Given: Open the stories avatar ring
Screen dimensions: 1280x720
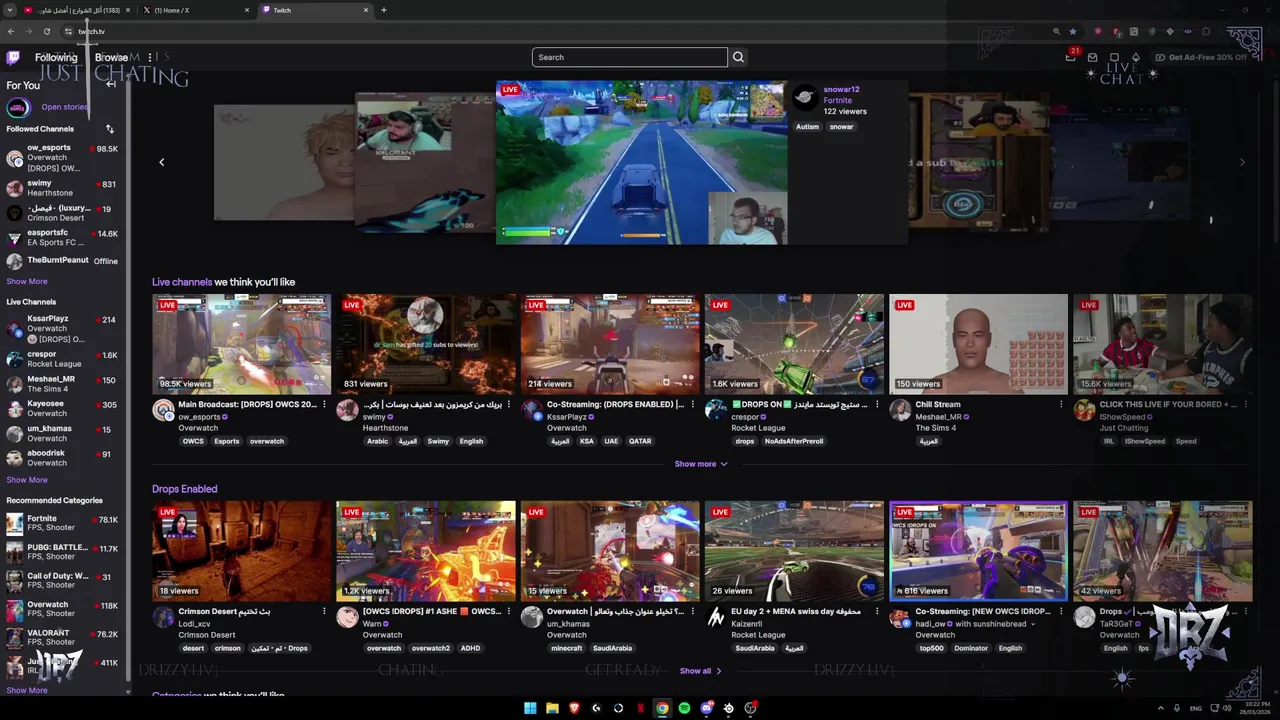Looking at the screenshot, I should tap(19, 107).
